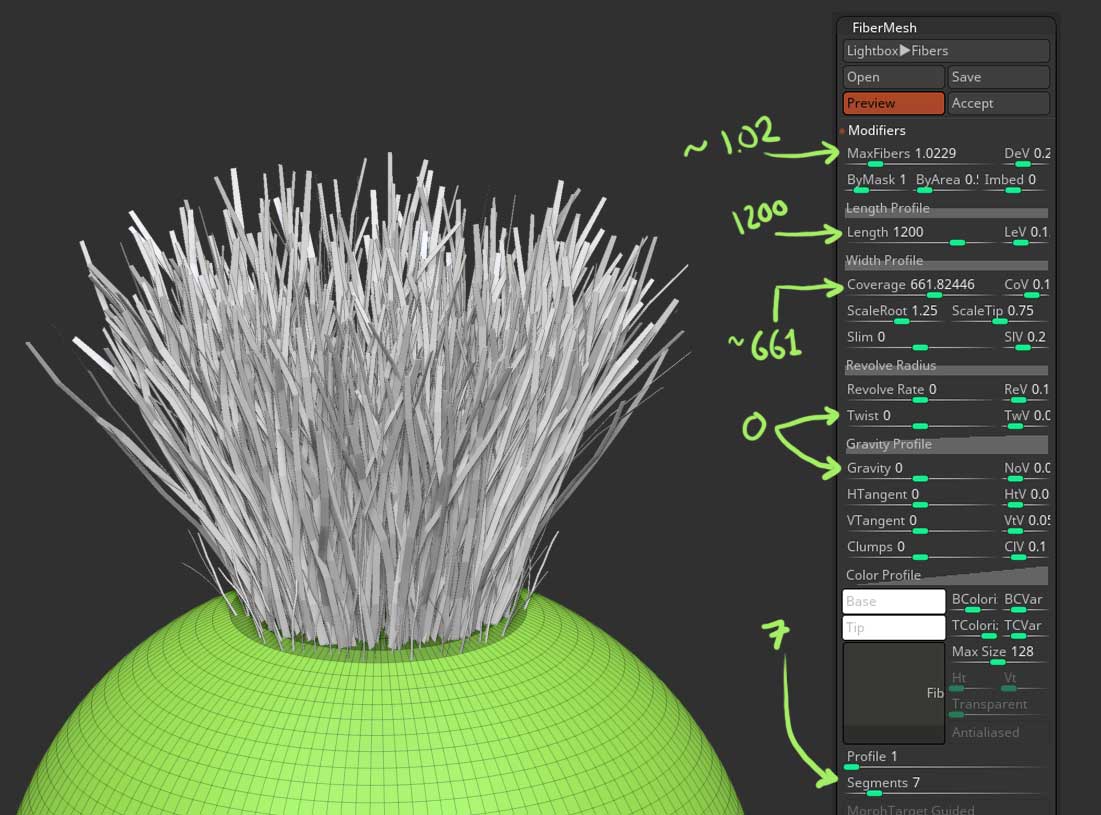Pick the Tip fiber color swatch
This screenshot has height=815, width=1101.
pyautogui.click(x=893, y=628)
